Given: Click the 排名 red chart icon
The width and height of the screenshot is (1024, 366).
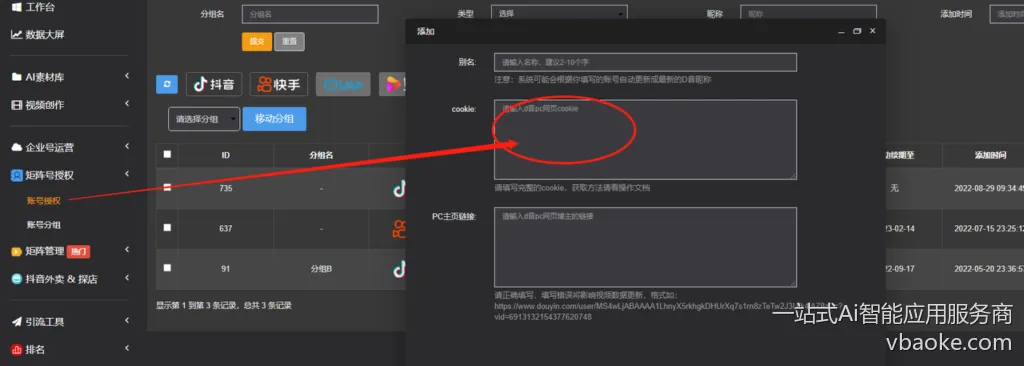Looking at the screenshot, I should coord(17,350).
